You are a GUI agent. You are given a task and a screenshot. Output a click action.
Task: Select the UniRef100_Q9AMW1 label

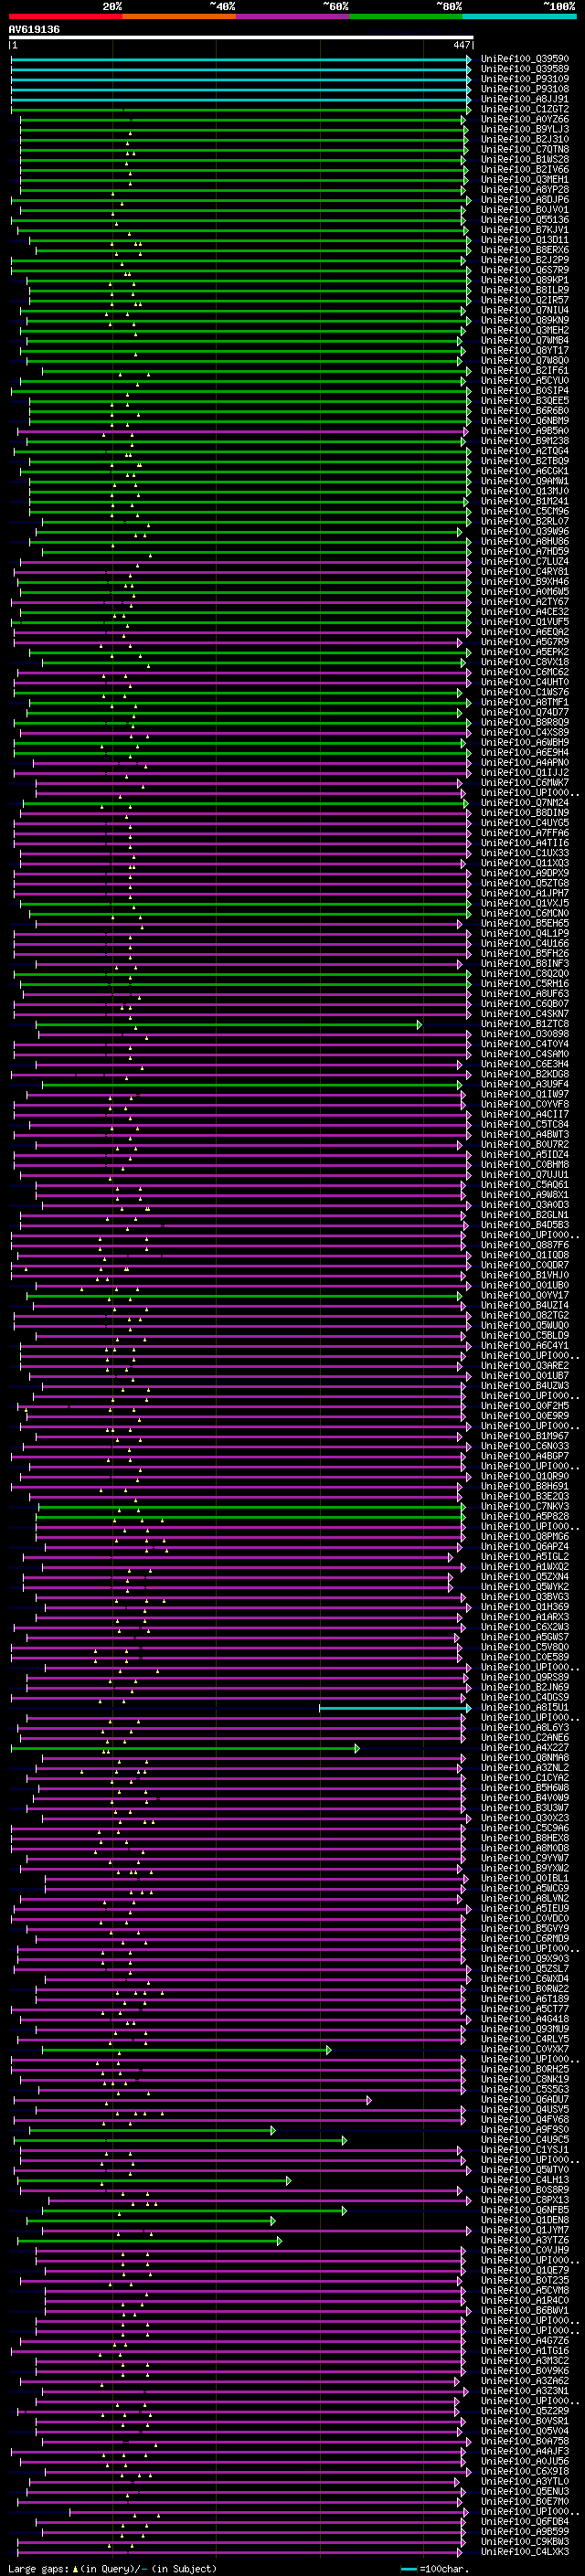coord(525,481)
